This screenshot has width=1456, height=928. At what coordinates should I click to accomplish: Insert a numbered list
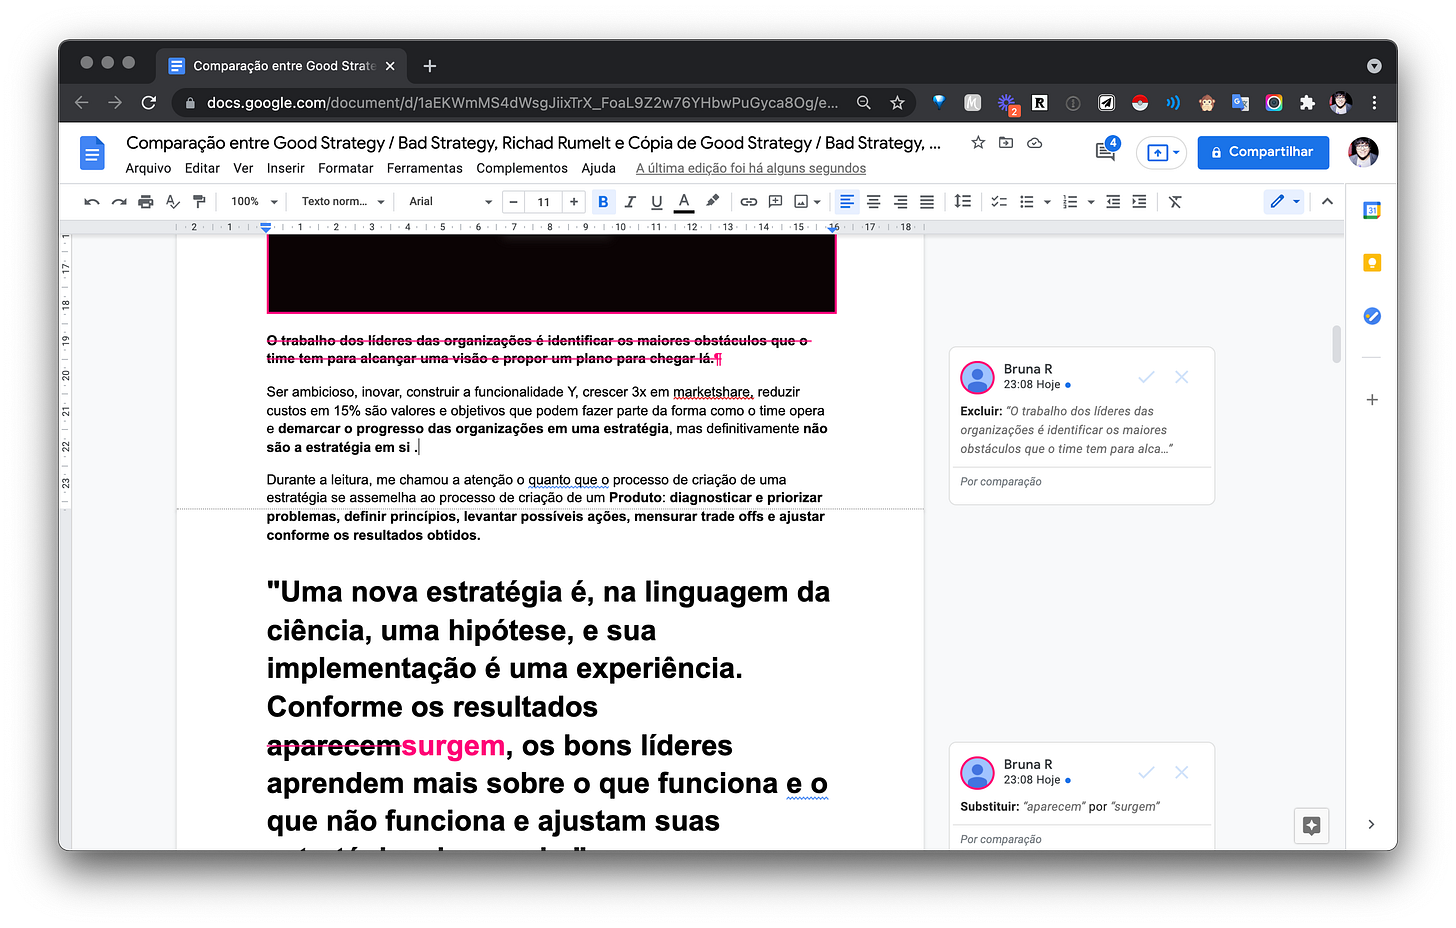(x=1070, y=202)
